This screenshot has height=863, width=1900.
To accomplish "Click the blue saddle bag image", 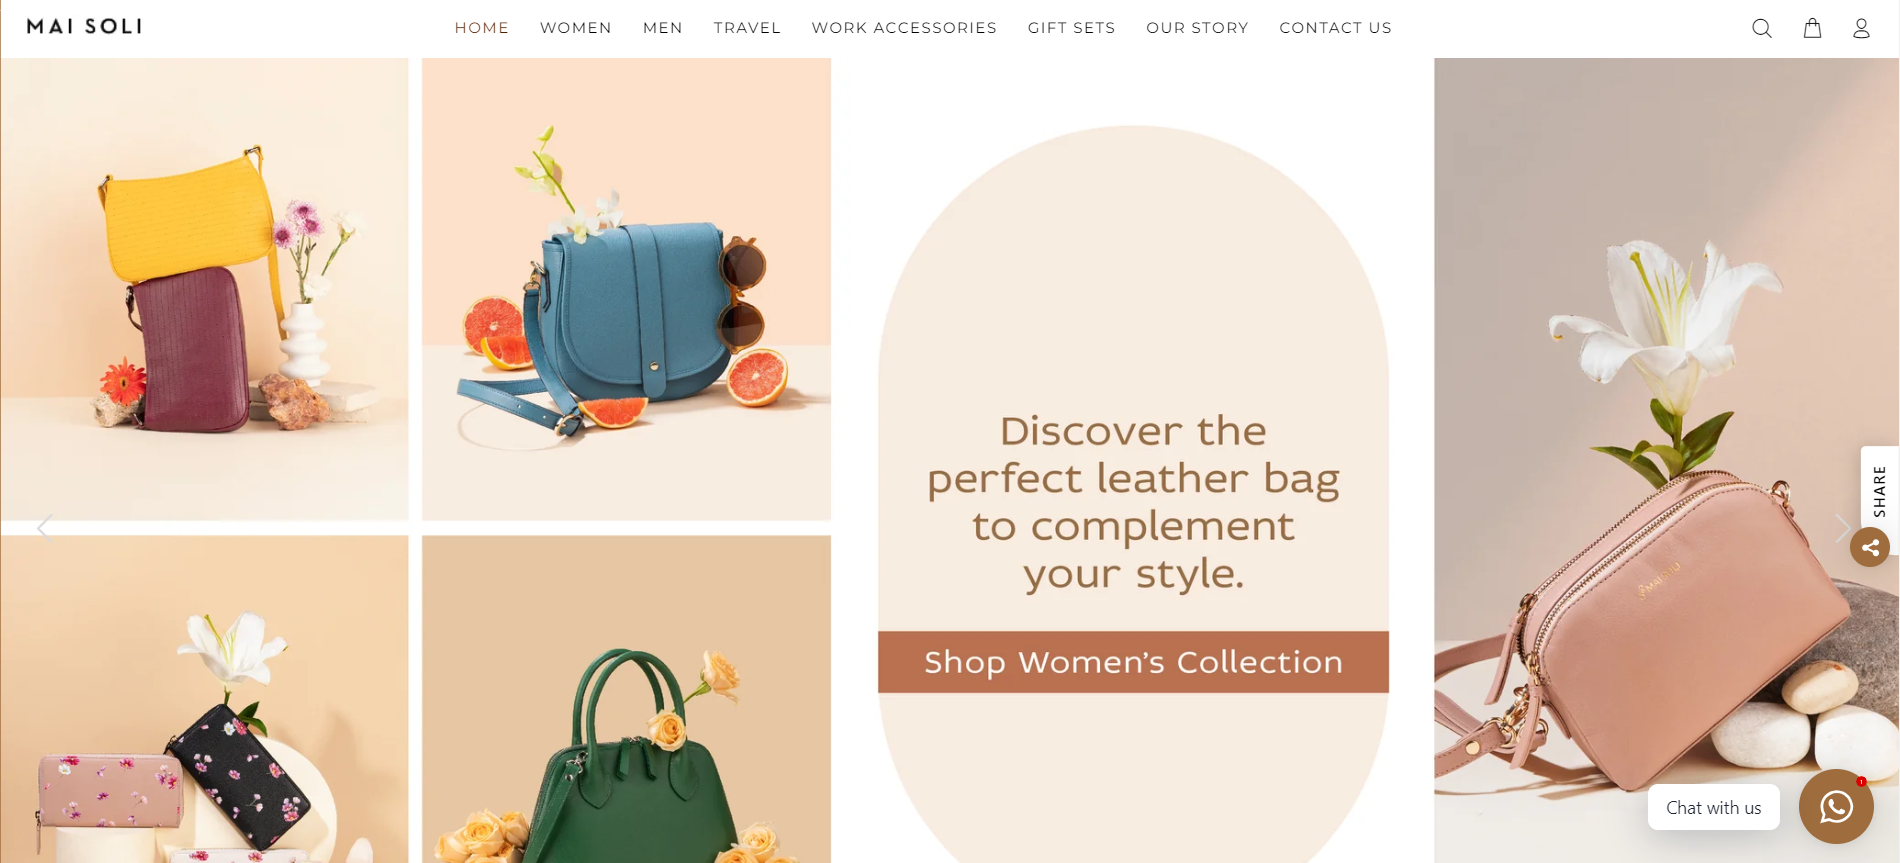I will pos(626,289).
